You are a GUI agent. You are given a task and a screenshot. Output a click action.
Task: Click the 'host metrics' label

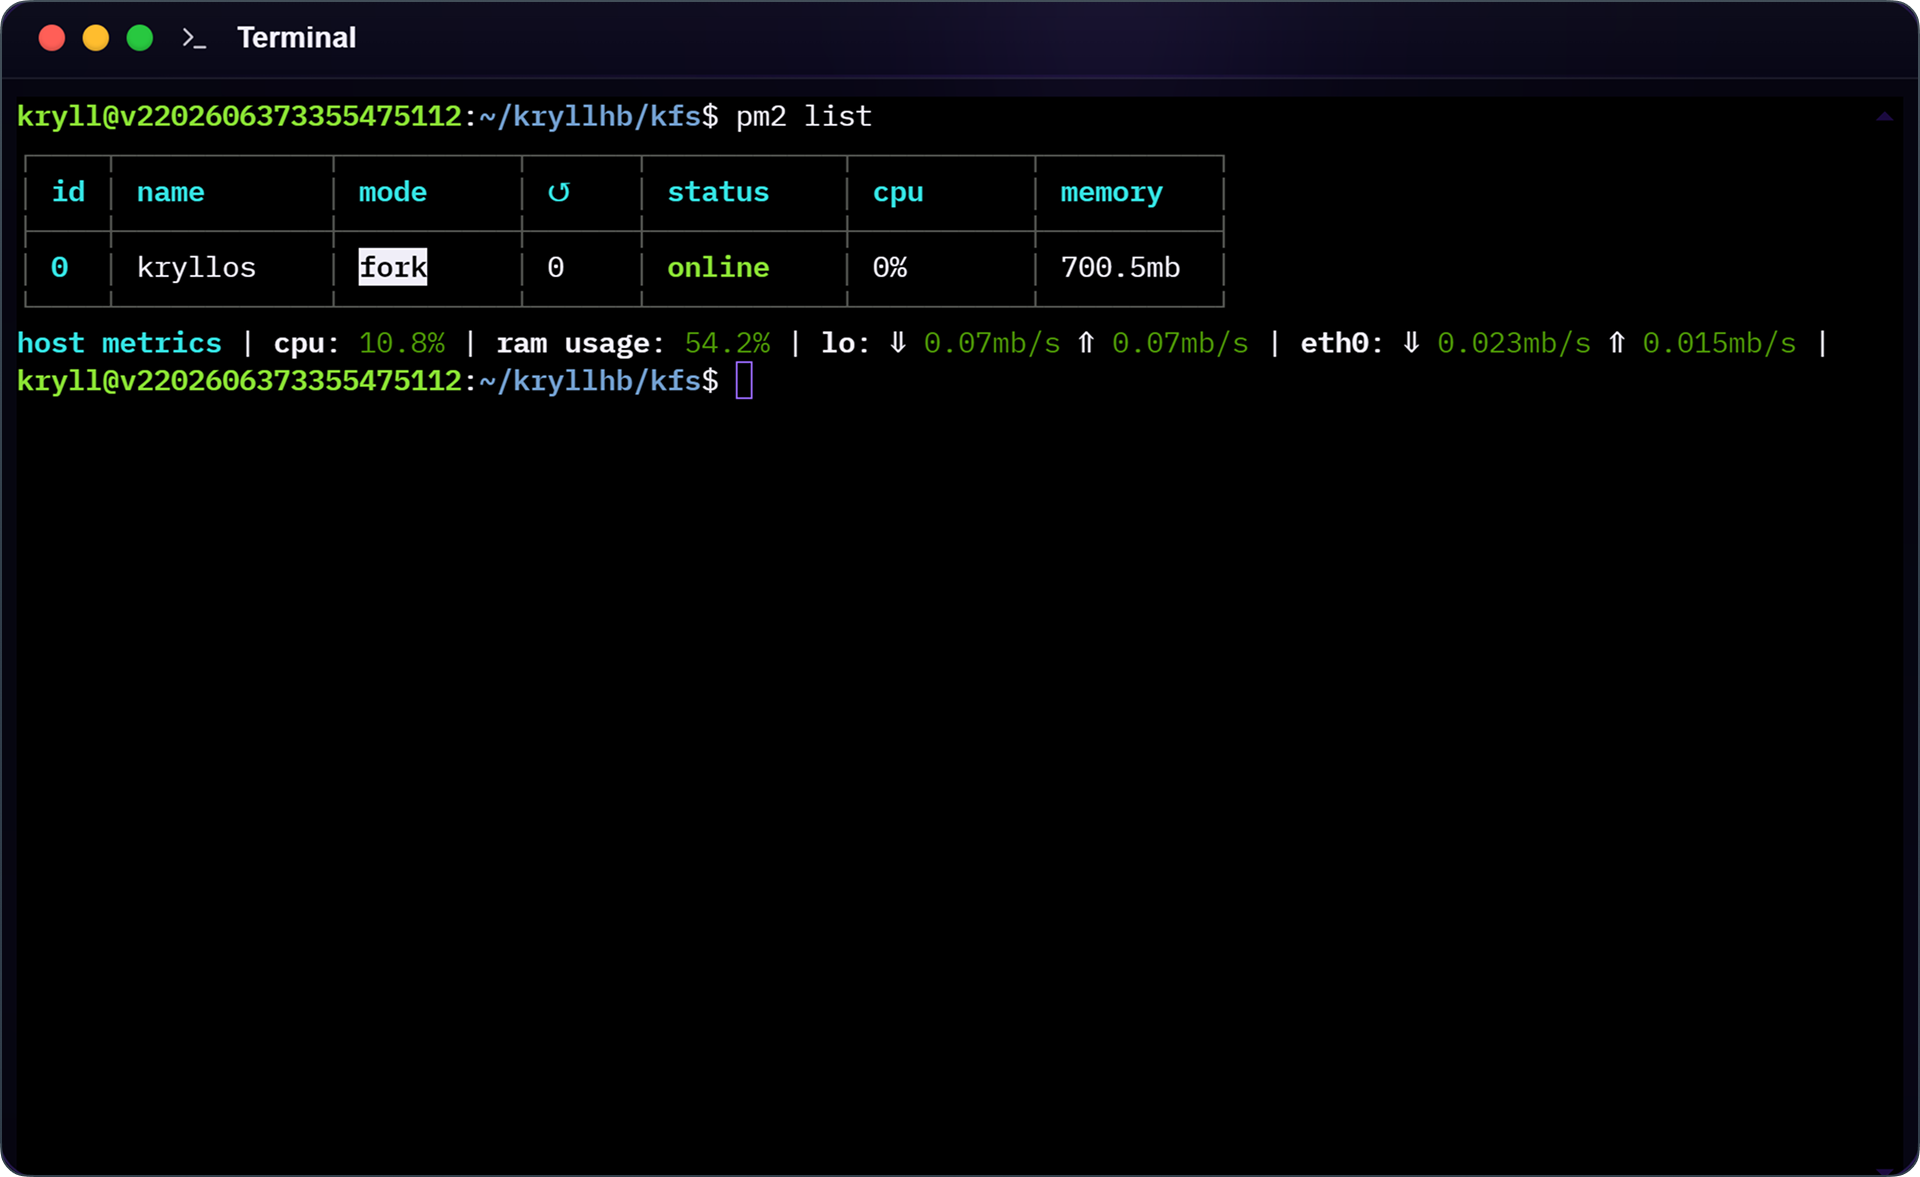click(119, 343)
